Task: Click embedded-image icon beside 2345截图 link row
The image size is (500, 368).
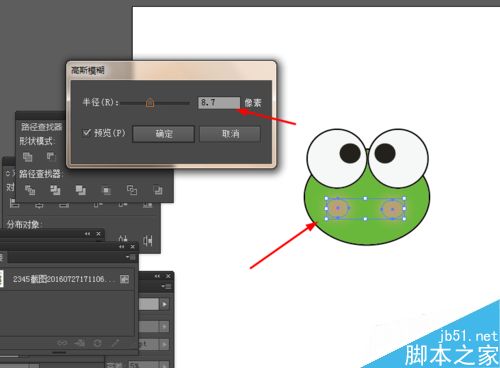Action: coord(124,279)
